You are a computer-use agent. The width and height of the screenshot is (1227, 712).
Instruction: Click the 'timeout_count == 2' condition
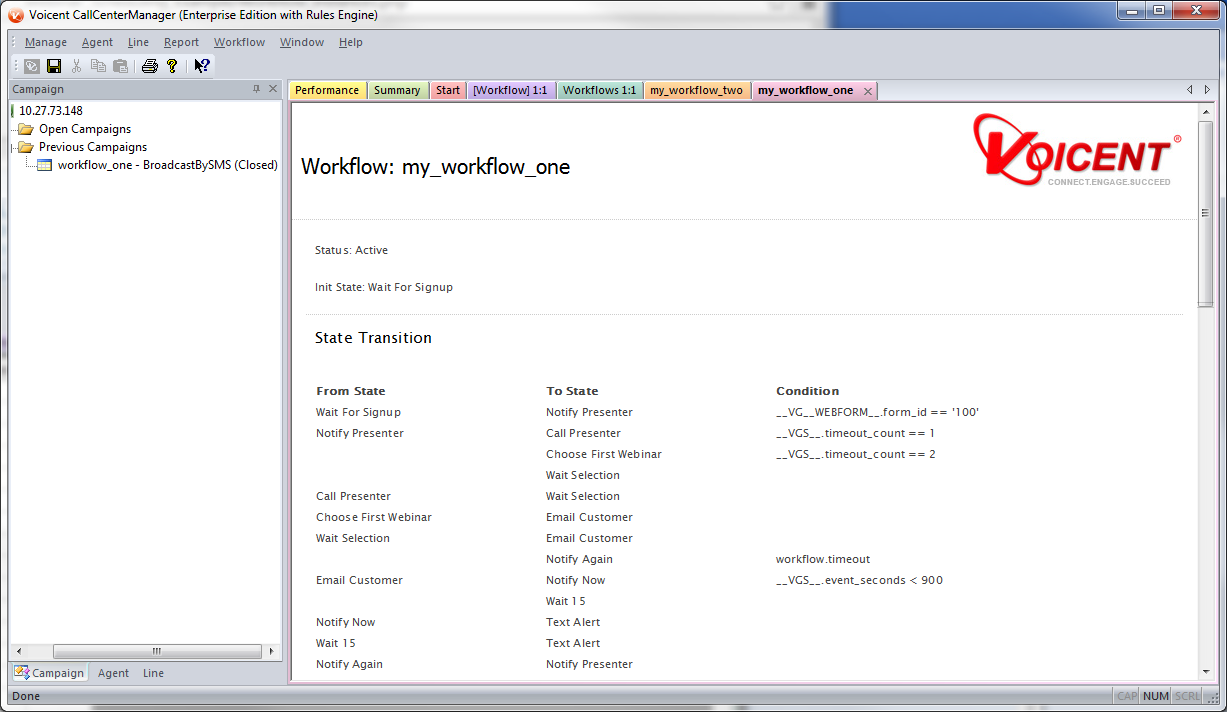tap(855, 454)
